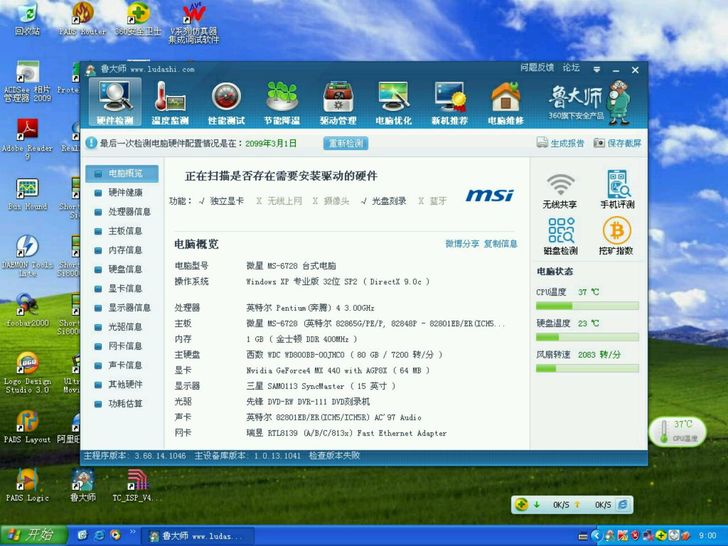Viewport: 728px width, 546px height.
Task: Select 硬件健康 in the sidebar
Action: pos(122,193)
